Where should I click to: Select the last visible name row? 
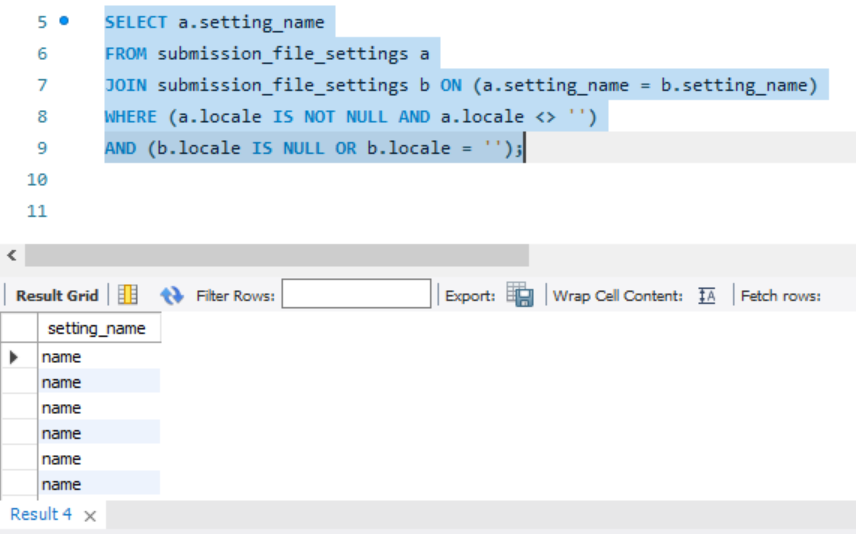click(x=99, y=484)
